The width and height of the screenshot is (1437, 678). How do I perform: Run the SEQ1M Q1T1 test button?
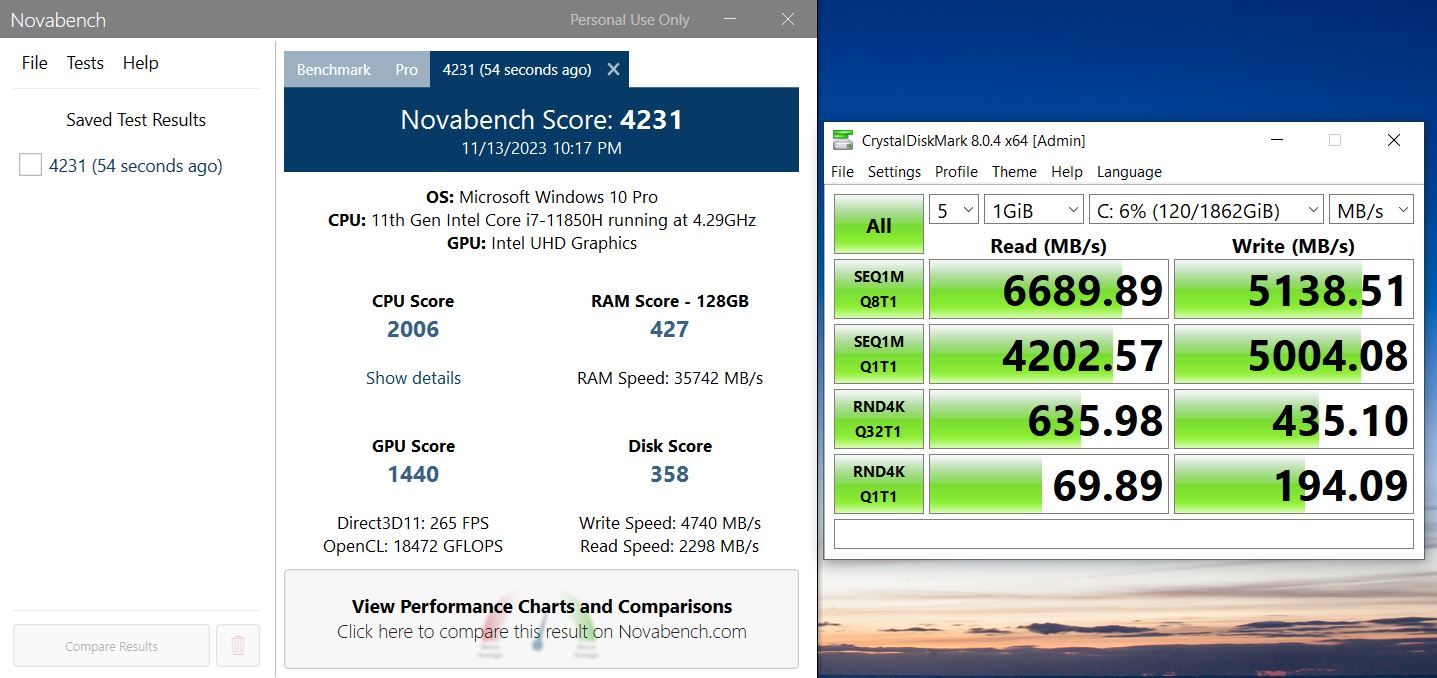[879, 354]
